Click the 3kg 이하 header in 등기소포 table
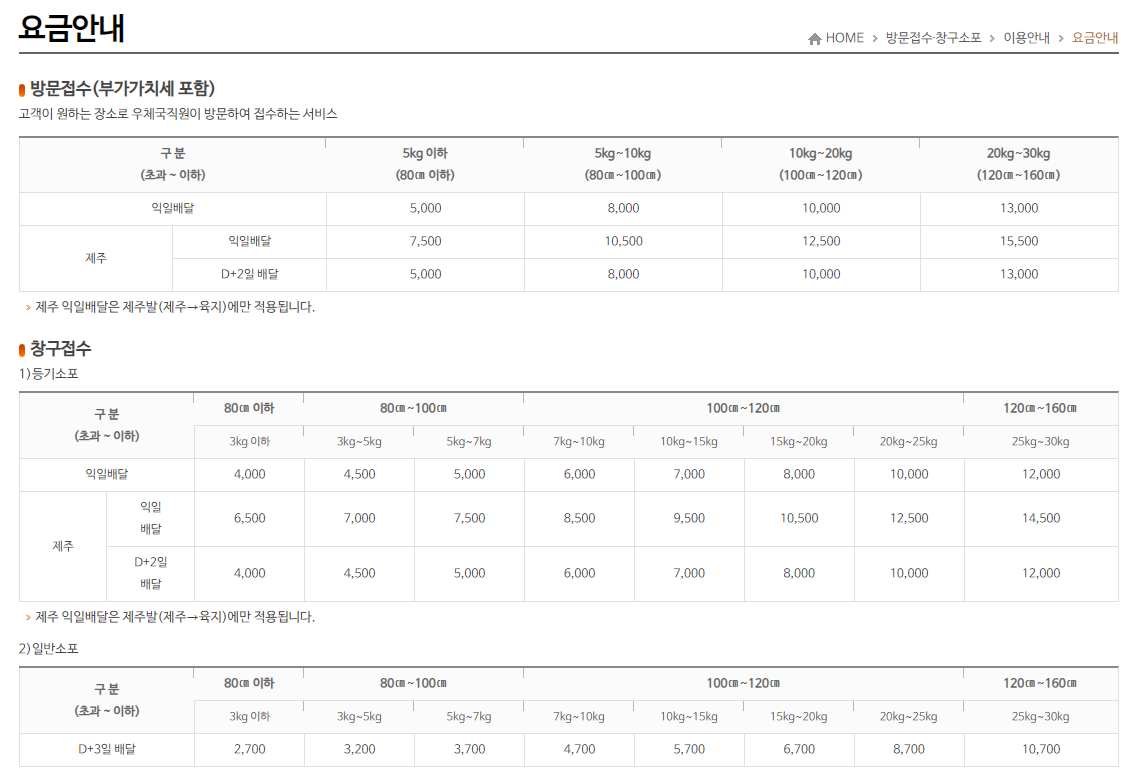This screenshot has width=1137, height=781. point(249,442)
